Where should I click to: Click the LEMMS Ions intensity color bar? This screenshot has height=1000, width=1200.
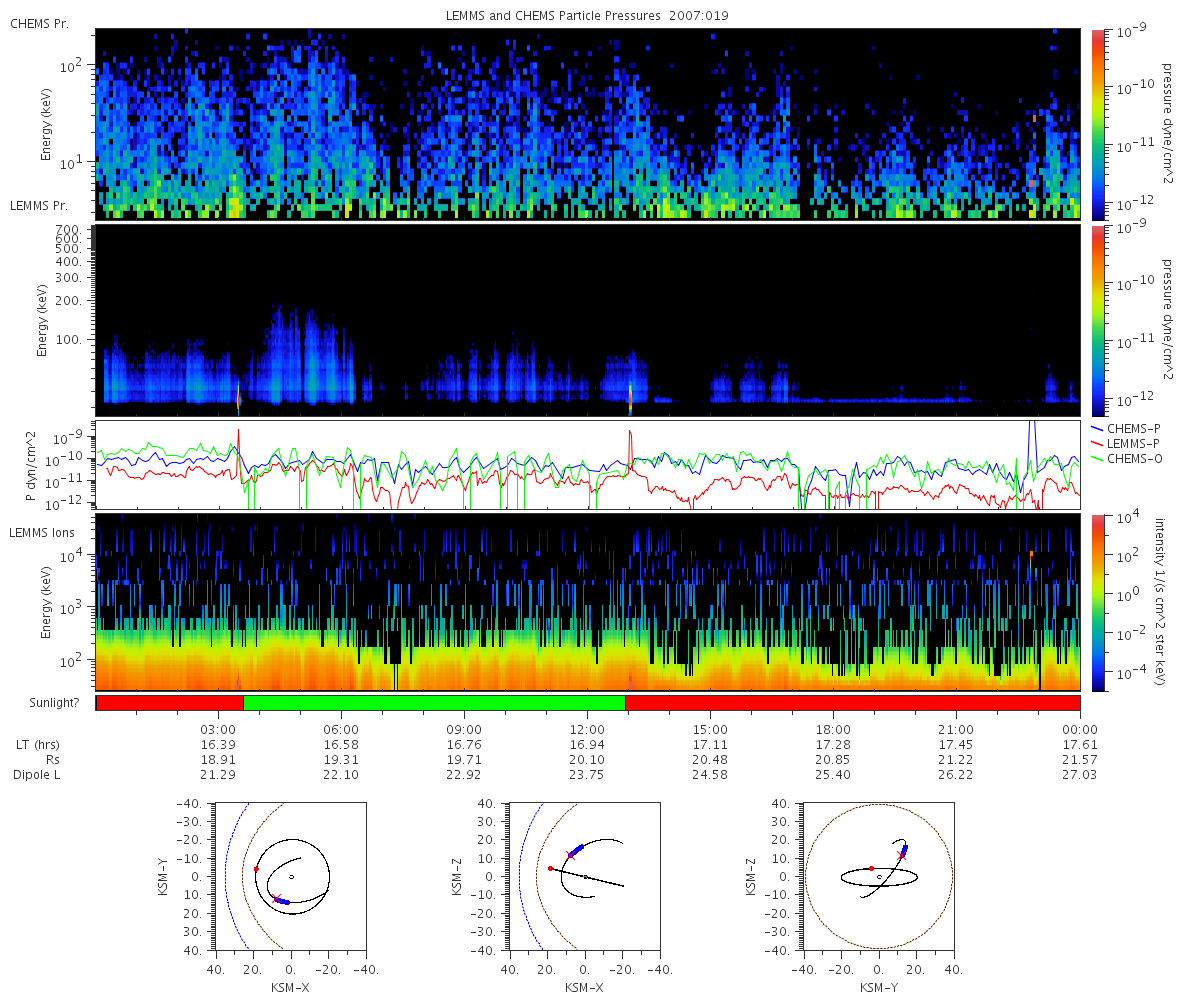coord(1097,602)
